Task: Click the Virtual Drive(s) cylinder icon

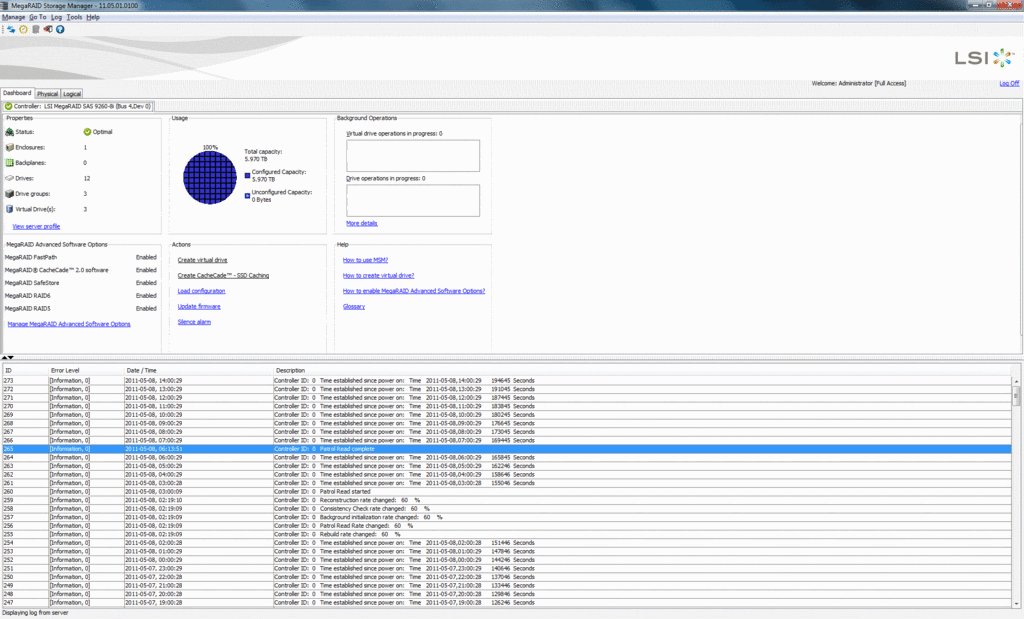Action: point(9,209)
